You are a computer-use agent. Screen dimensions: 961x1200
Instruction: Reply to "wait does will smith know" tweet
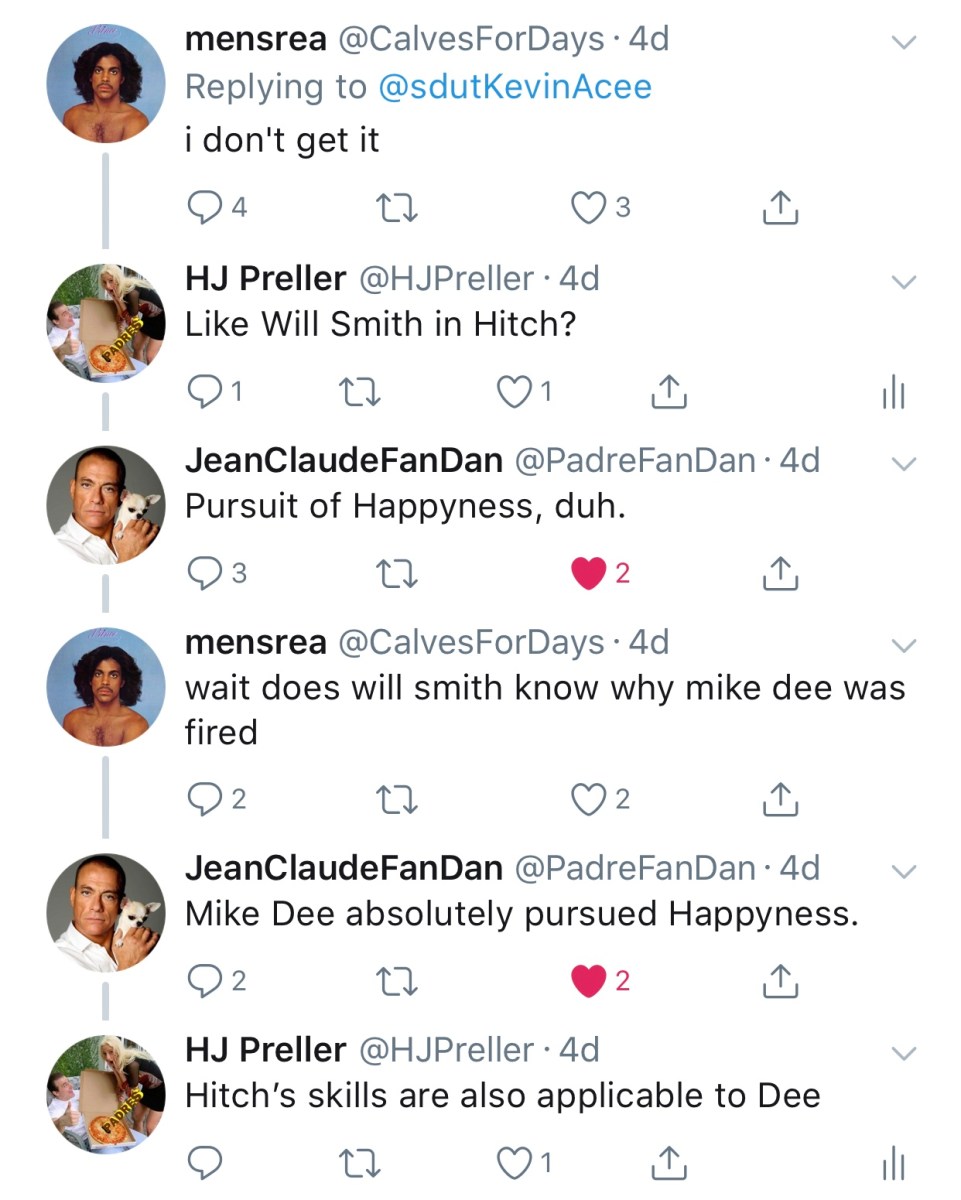[x=204, y=798]
